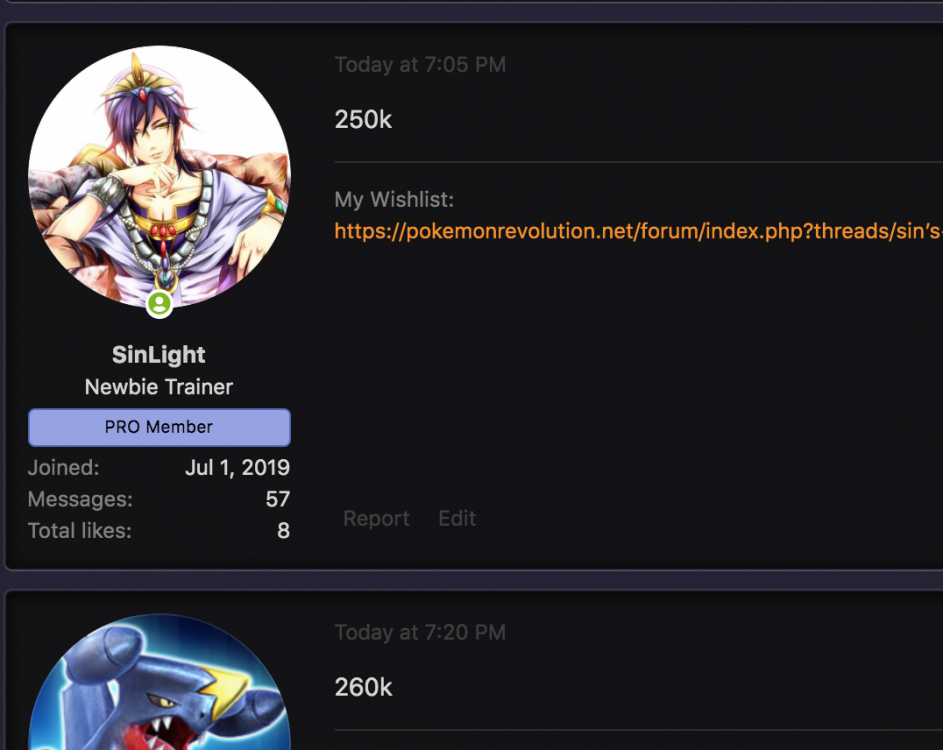Open the "Today at 7:05 PM" timestamp
The height and width of the screenshot is (750, 943).
420,65
